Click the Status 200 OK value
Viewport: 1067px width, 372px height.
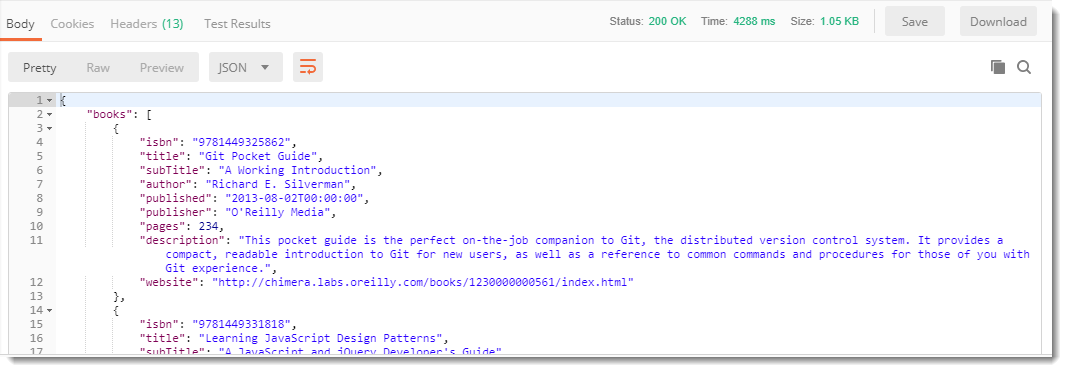pyautogui.click(x=668, y=21)
